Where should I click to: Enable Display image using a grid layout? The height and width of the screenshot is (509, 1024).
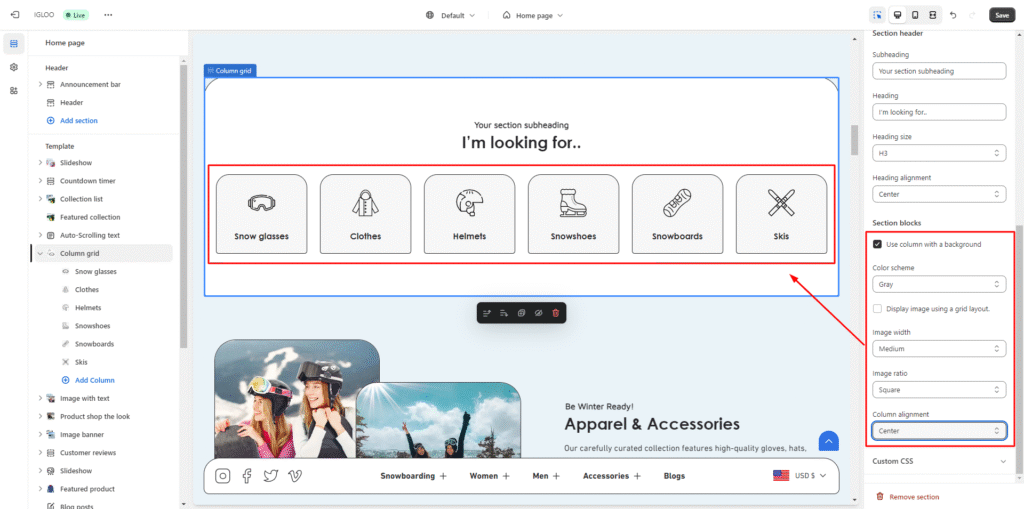(877, 309)
